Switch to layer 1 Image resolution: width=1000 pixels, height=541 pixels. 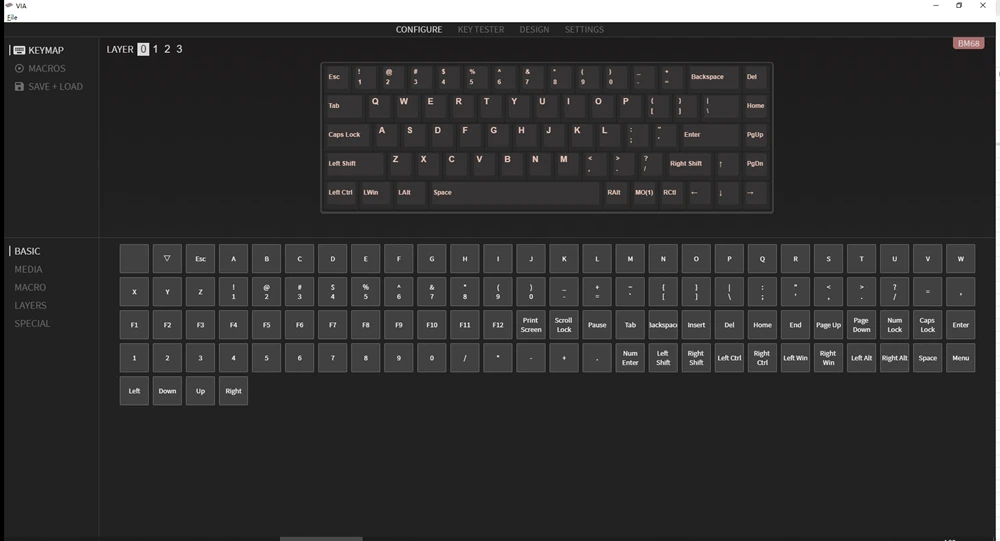(x=155, y=49)
